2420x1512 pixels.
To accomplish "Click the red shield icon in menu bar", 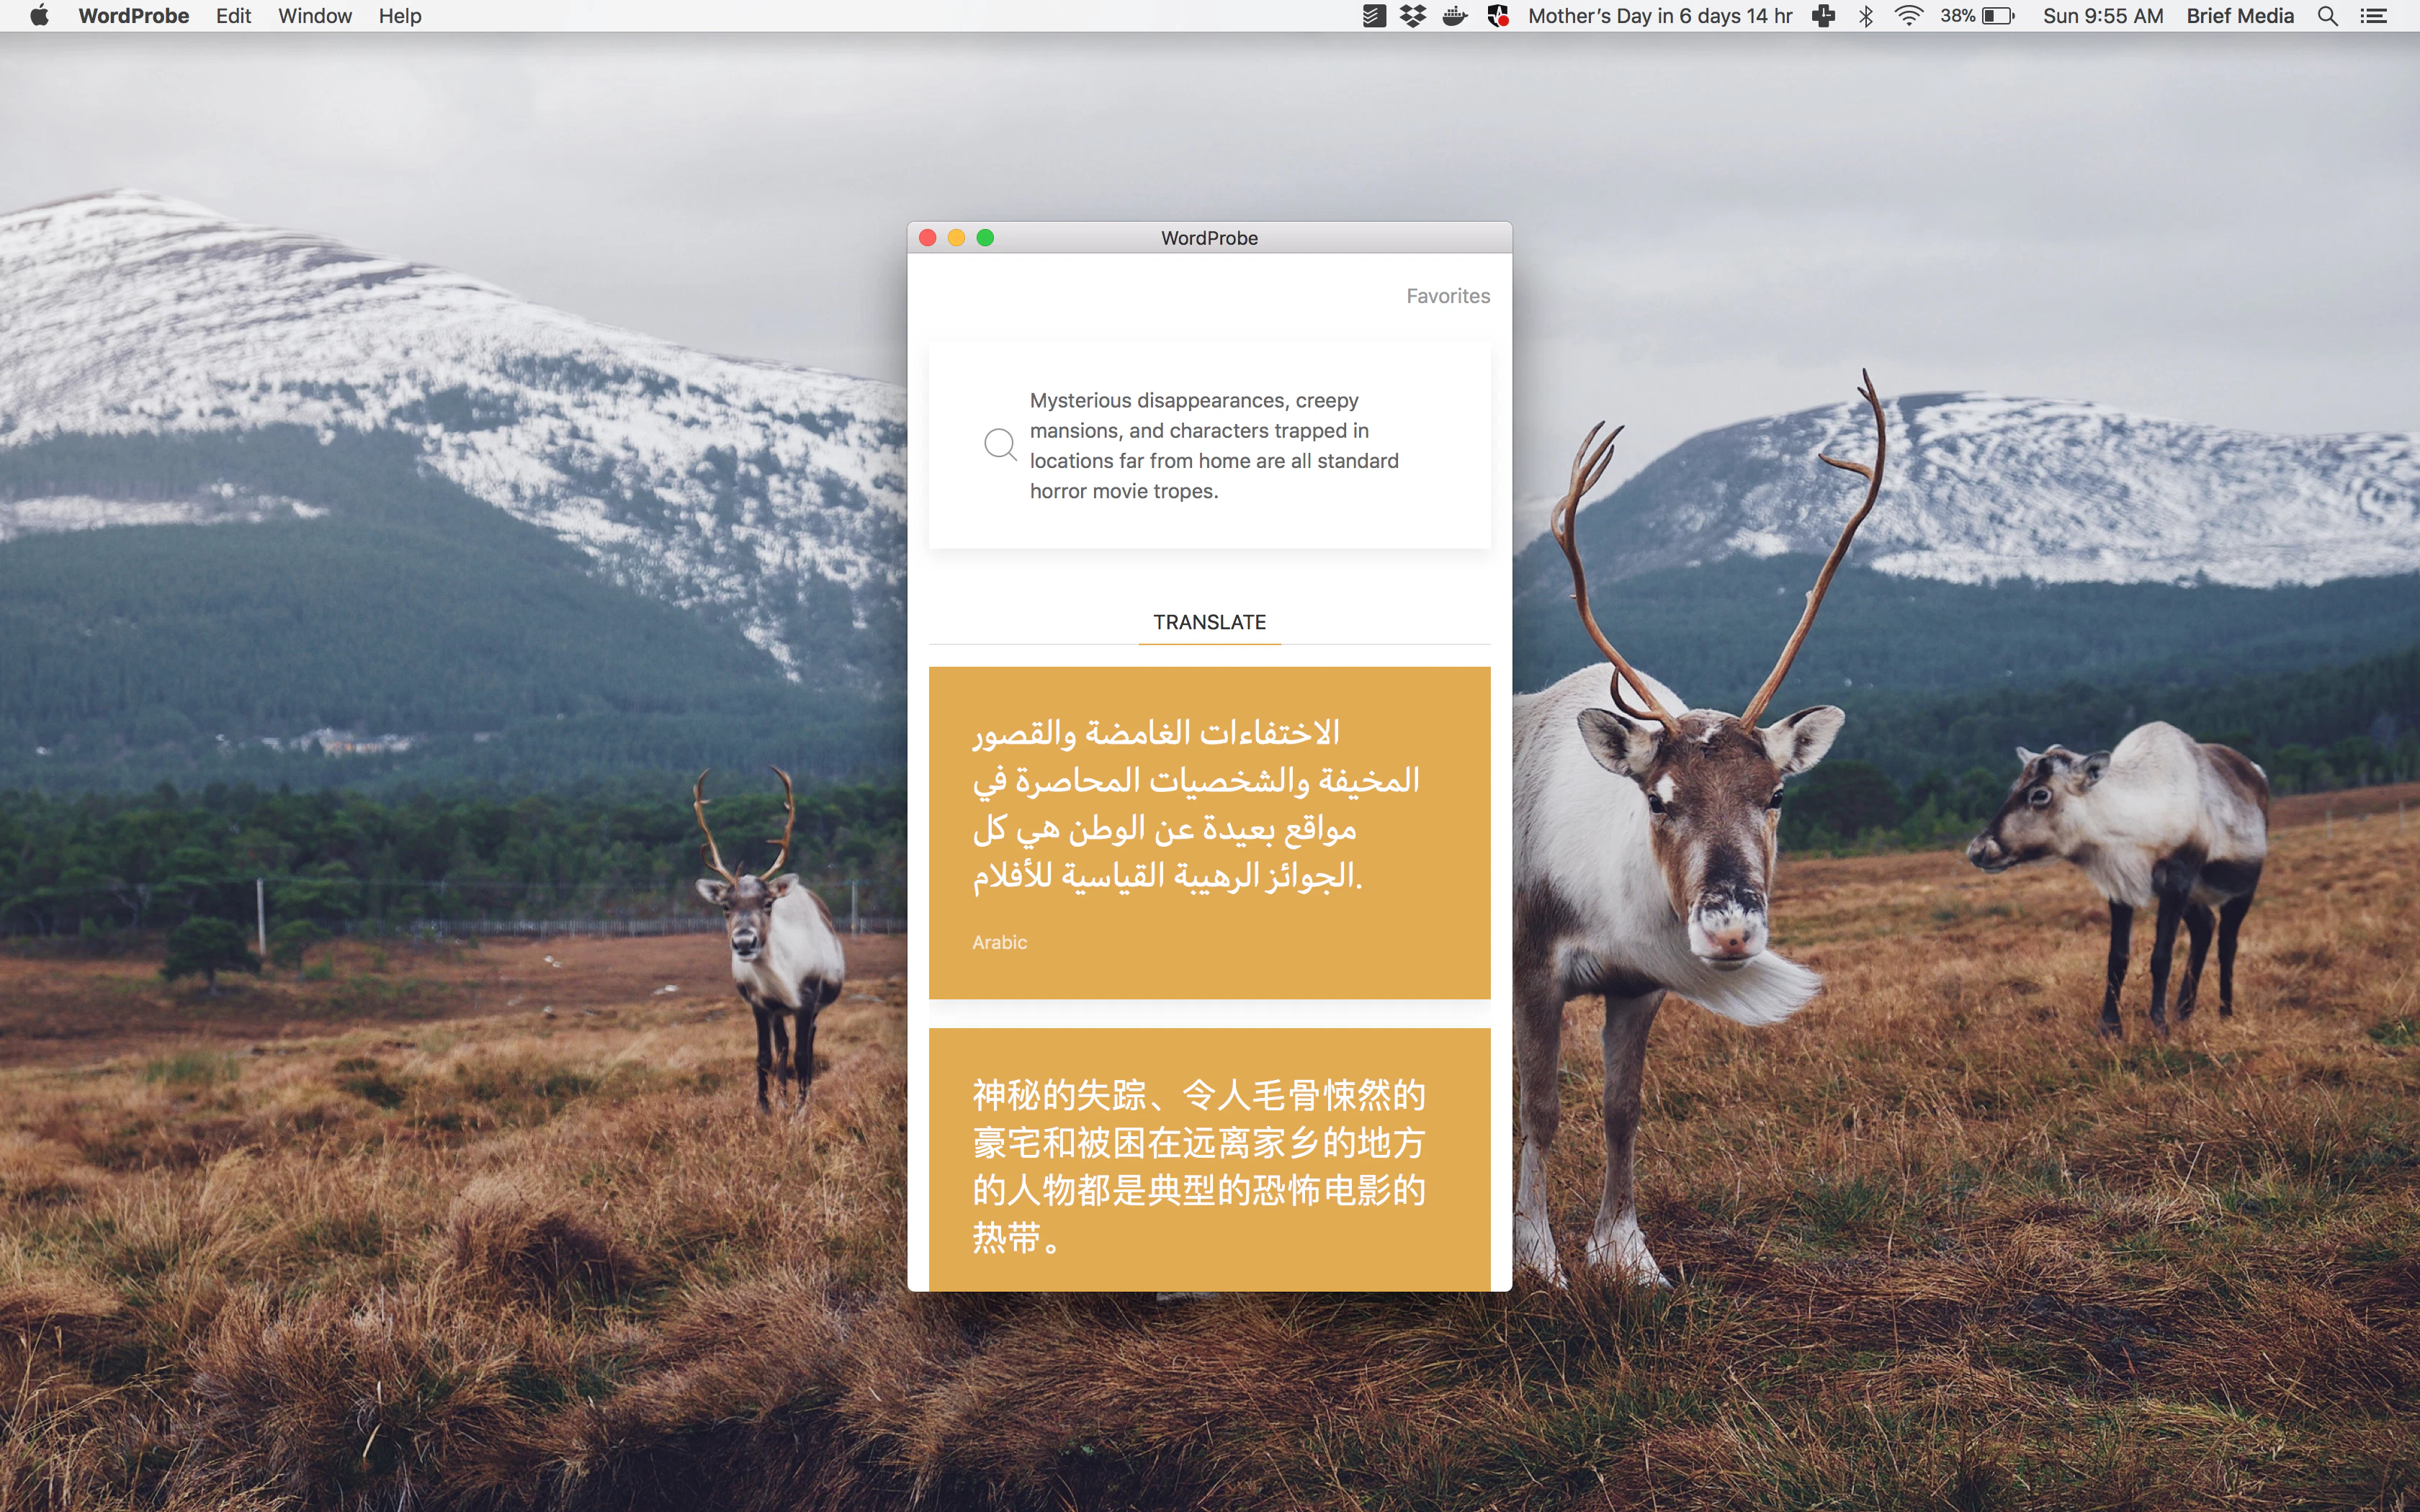I will click(1499, 15).
